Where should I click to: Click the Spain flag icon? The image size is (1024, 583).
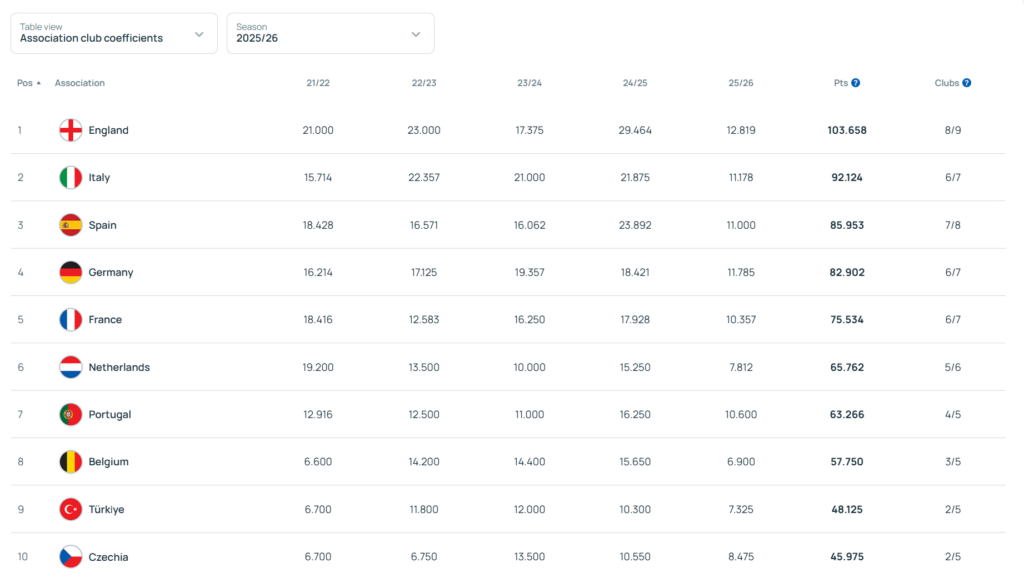pyautogui.click(x=70, y=225)
